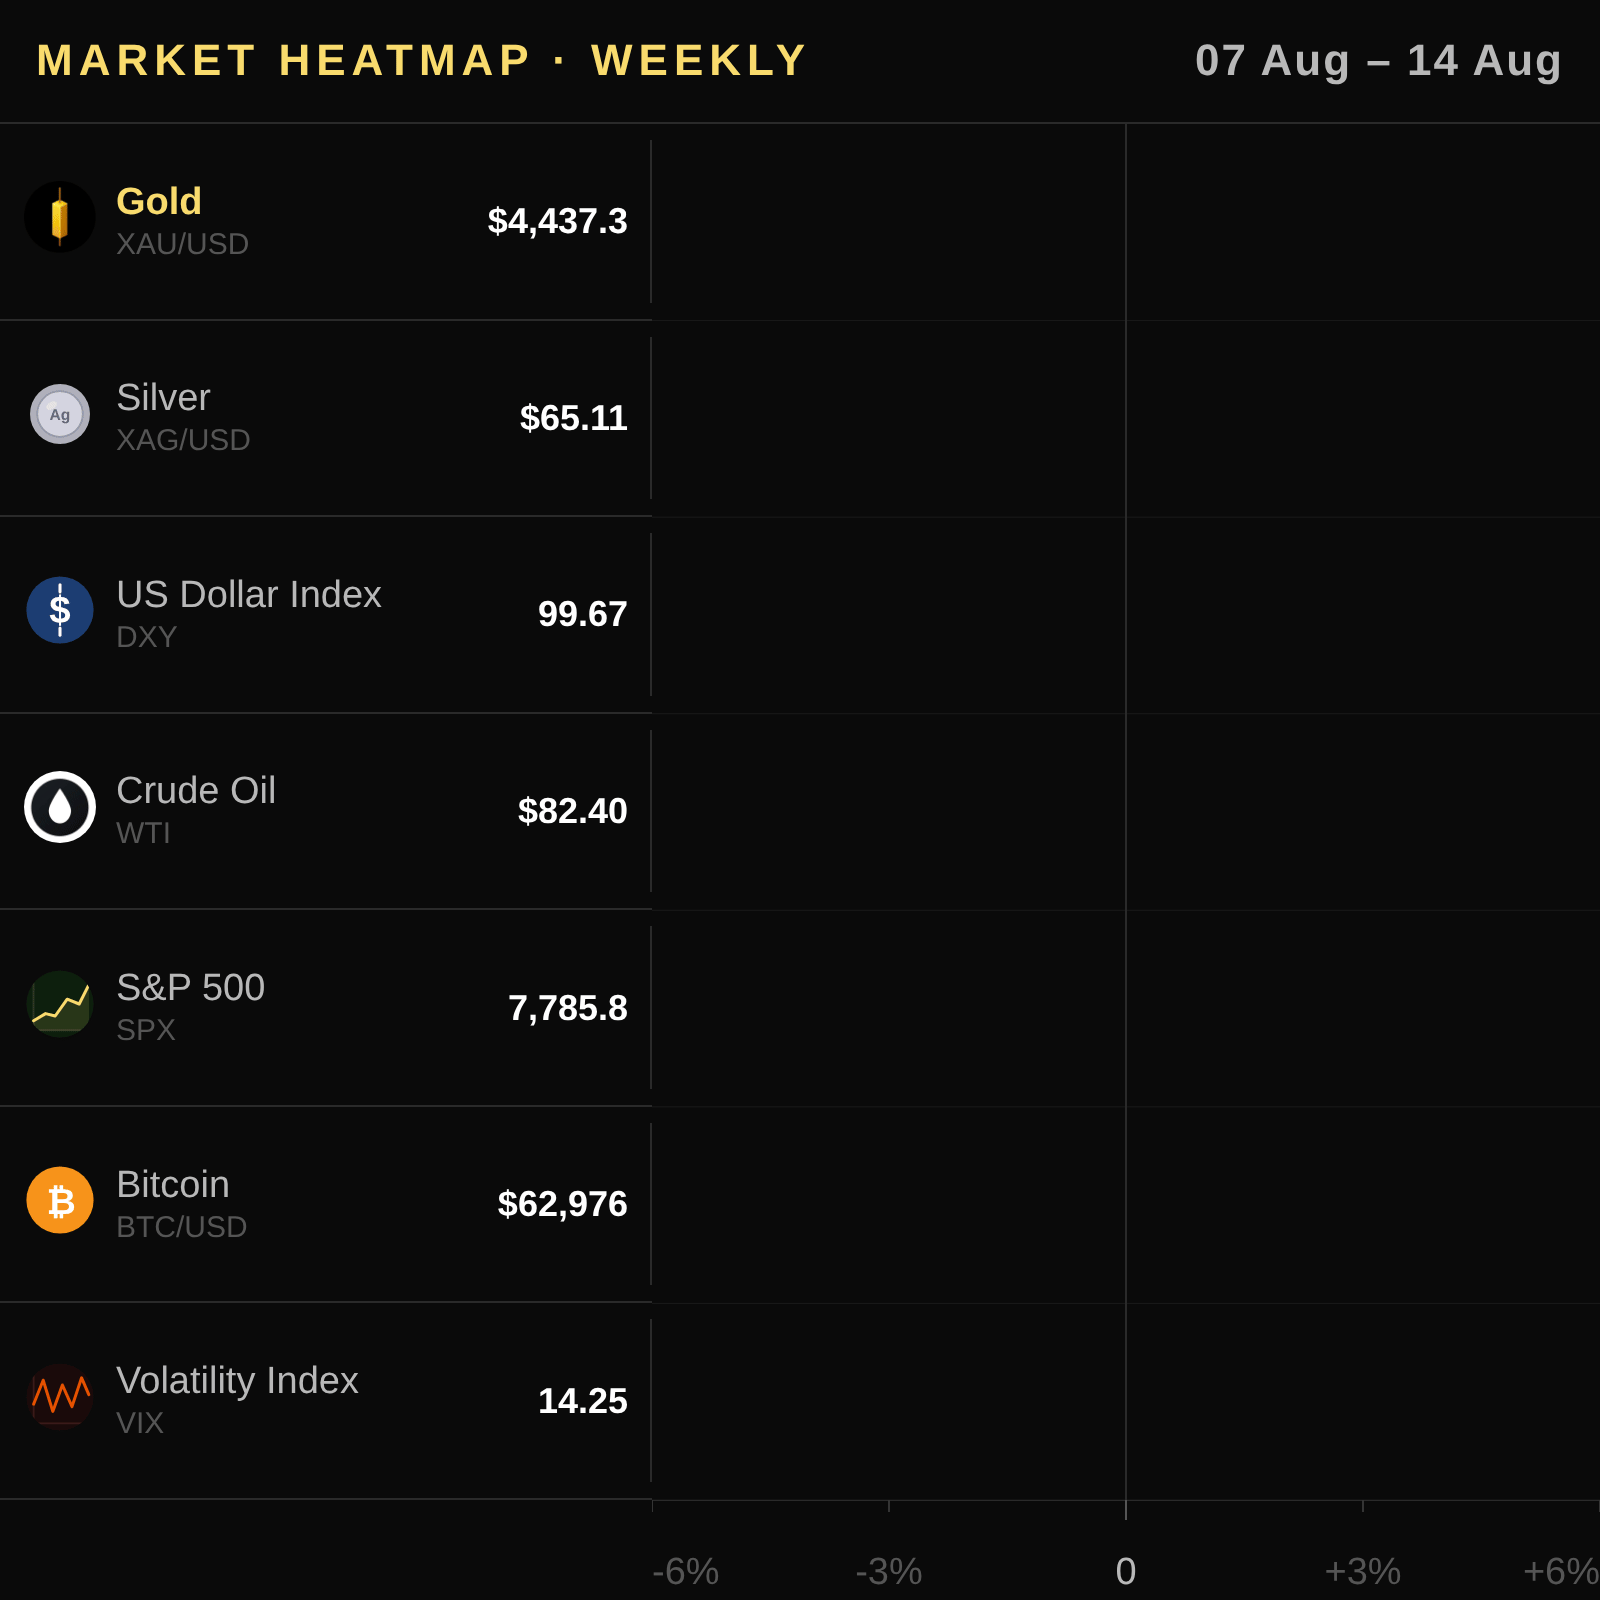Screen dimensions: 1600x1600
Task: Click the orange Bitcoin logo icon
Action: coord(60,1200)
